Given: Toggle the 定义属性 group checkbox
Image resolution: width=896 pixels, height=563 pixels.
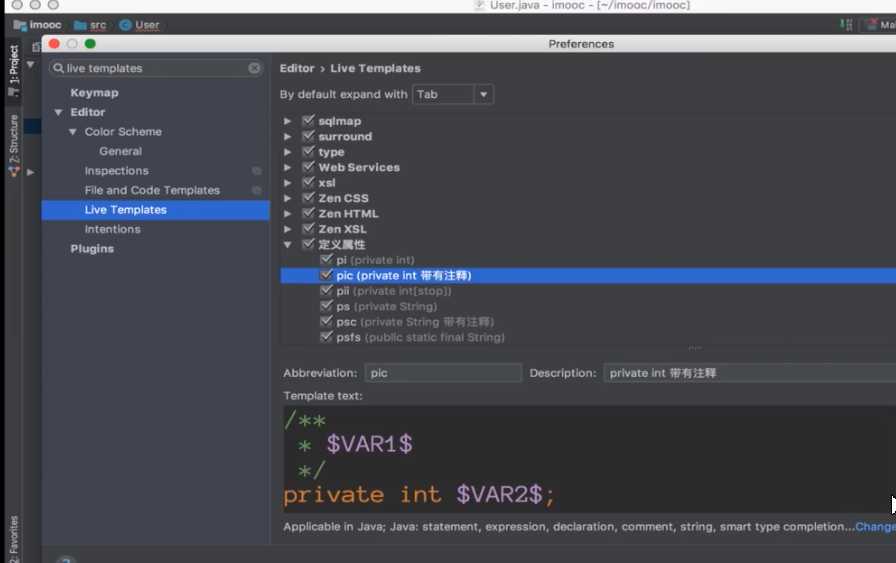Looking at the screenshot, I should click(x=309, y=244).
